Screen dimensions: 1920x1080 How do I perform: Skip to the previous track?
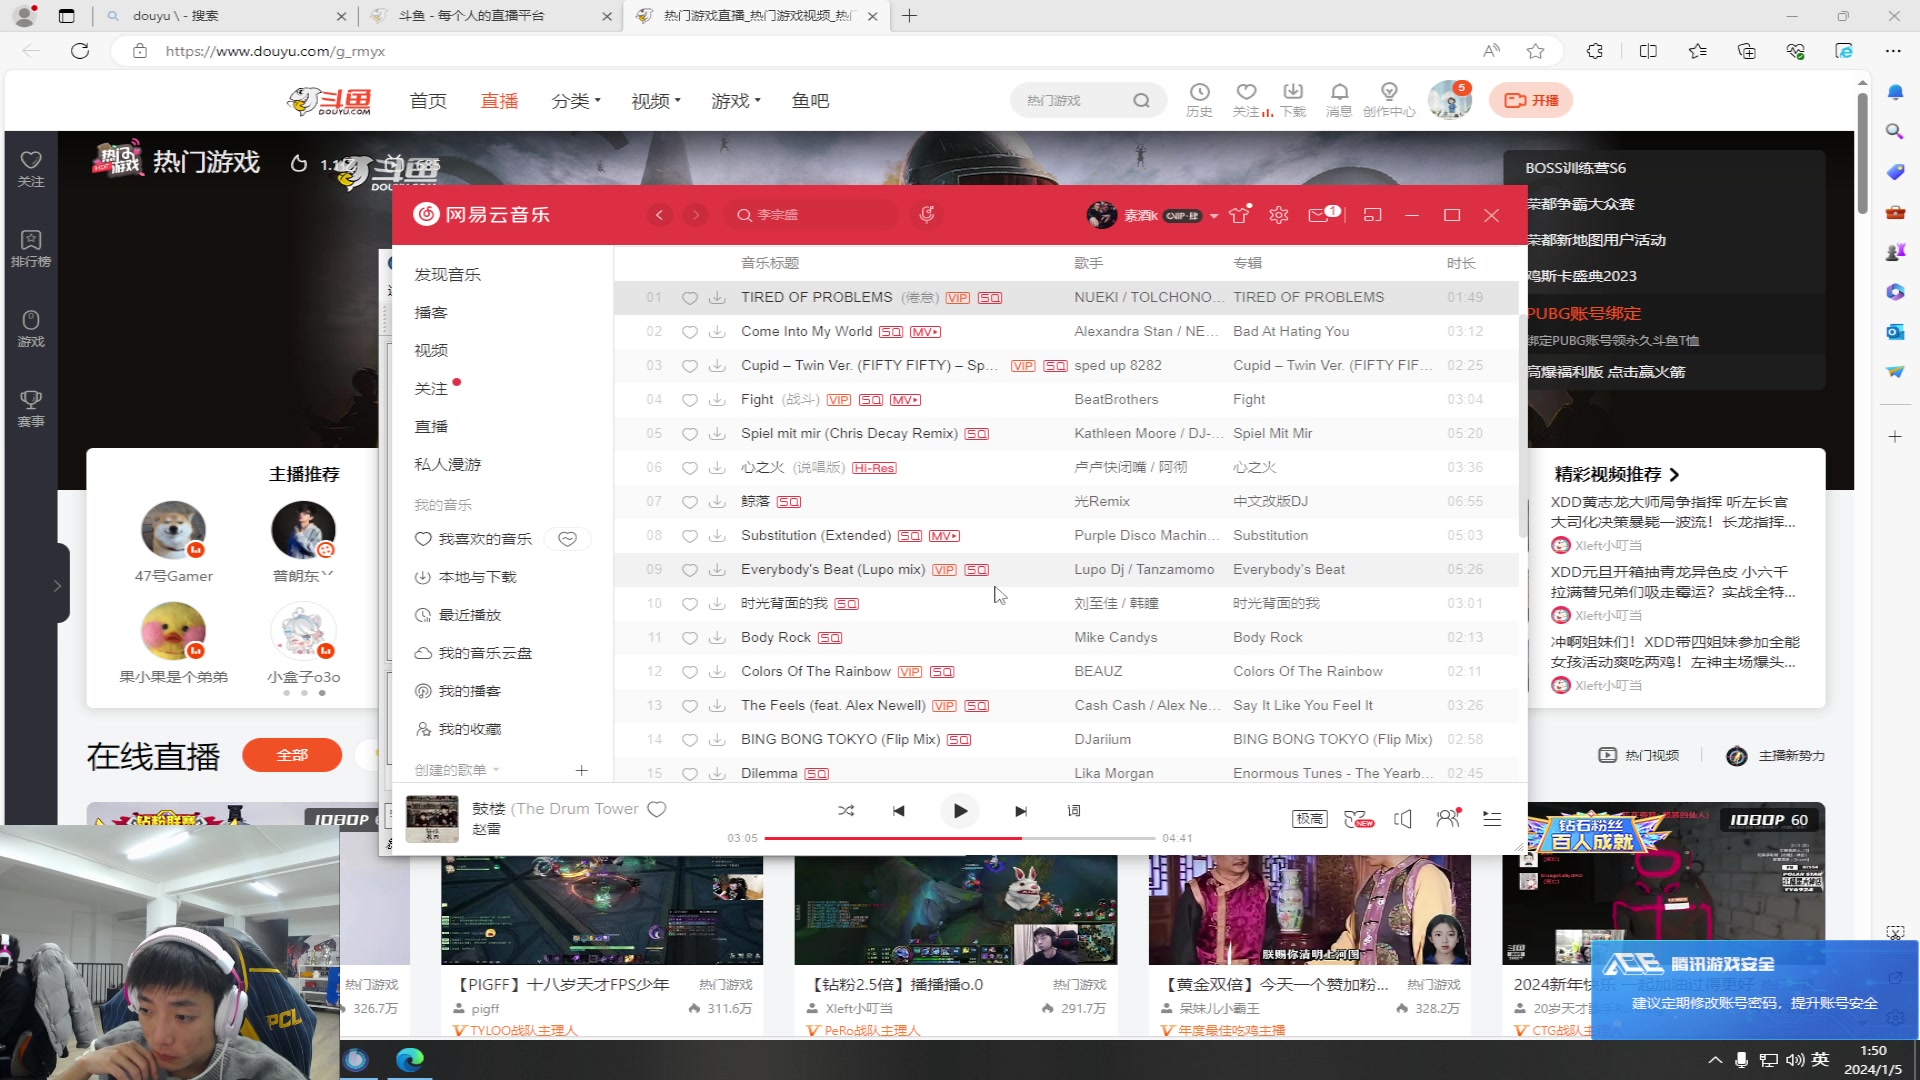click(x=898, y=811)
